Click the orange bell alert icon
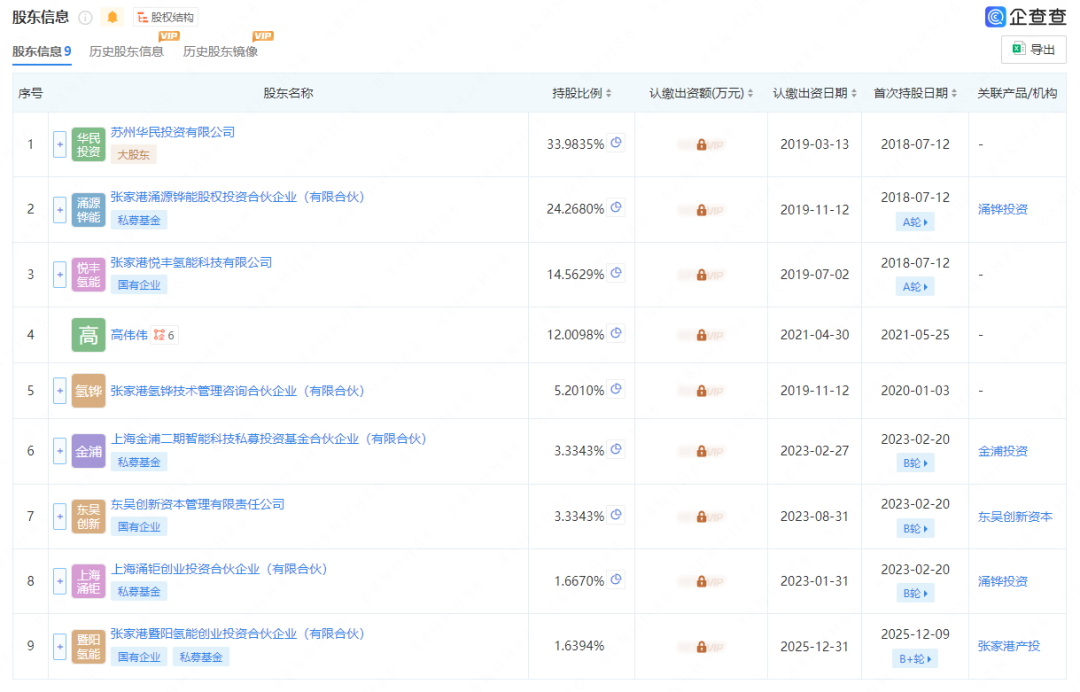Screen dimensions: 1080x692 (112, 17)
